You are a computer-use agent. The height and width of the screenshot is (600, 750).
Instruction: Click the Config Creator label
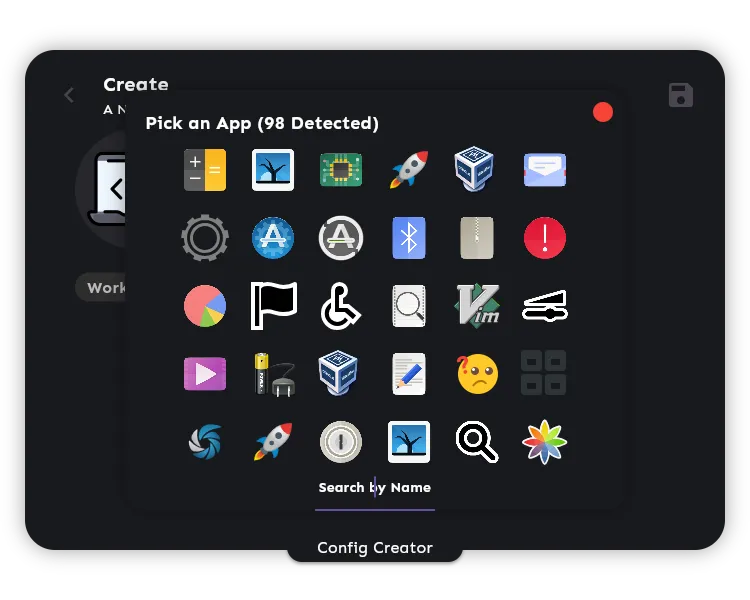click(375, 547)
